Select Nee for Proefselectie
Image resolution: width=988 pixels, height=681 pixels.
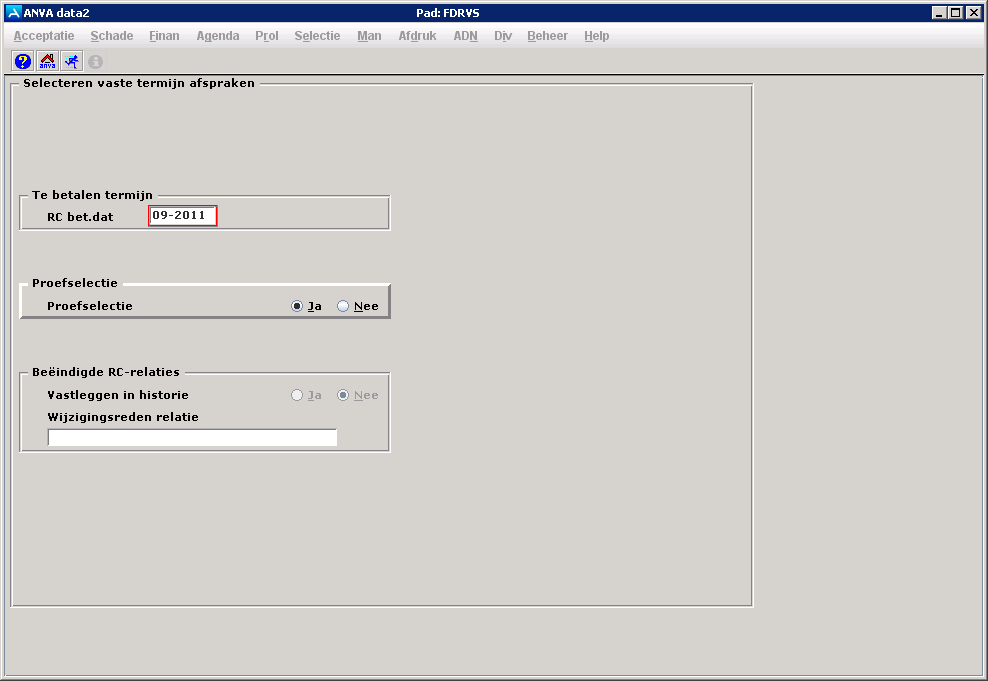(x=343, y=306)
